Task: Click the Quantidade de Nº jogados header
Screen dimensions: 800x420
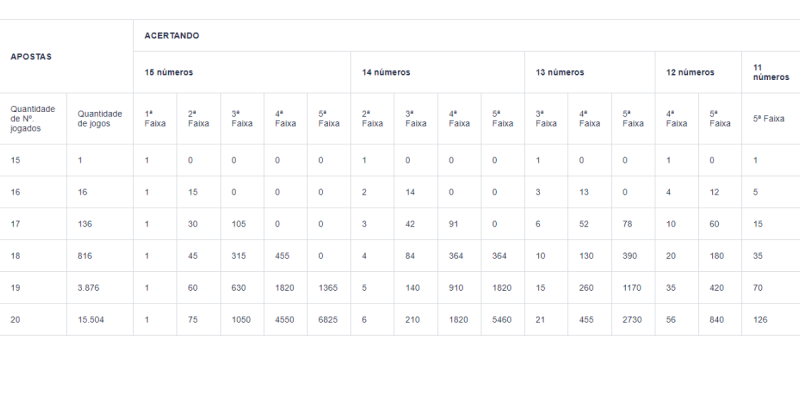Action: [33, 119]
